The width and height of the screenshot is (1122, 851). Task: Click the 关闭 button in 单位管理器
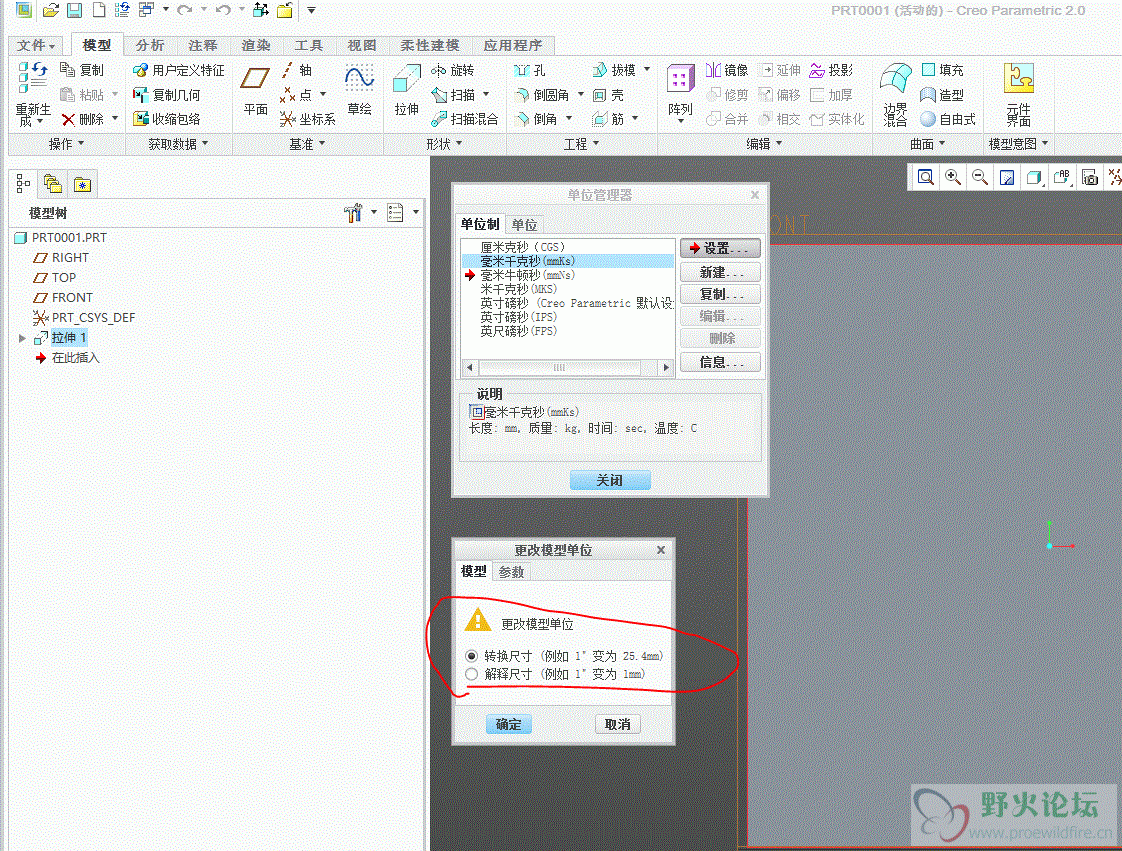pos(610,480)
